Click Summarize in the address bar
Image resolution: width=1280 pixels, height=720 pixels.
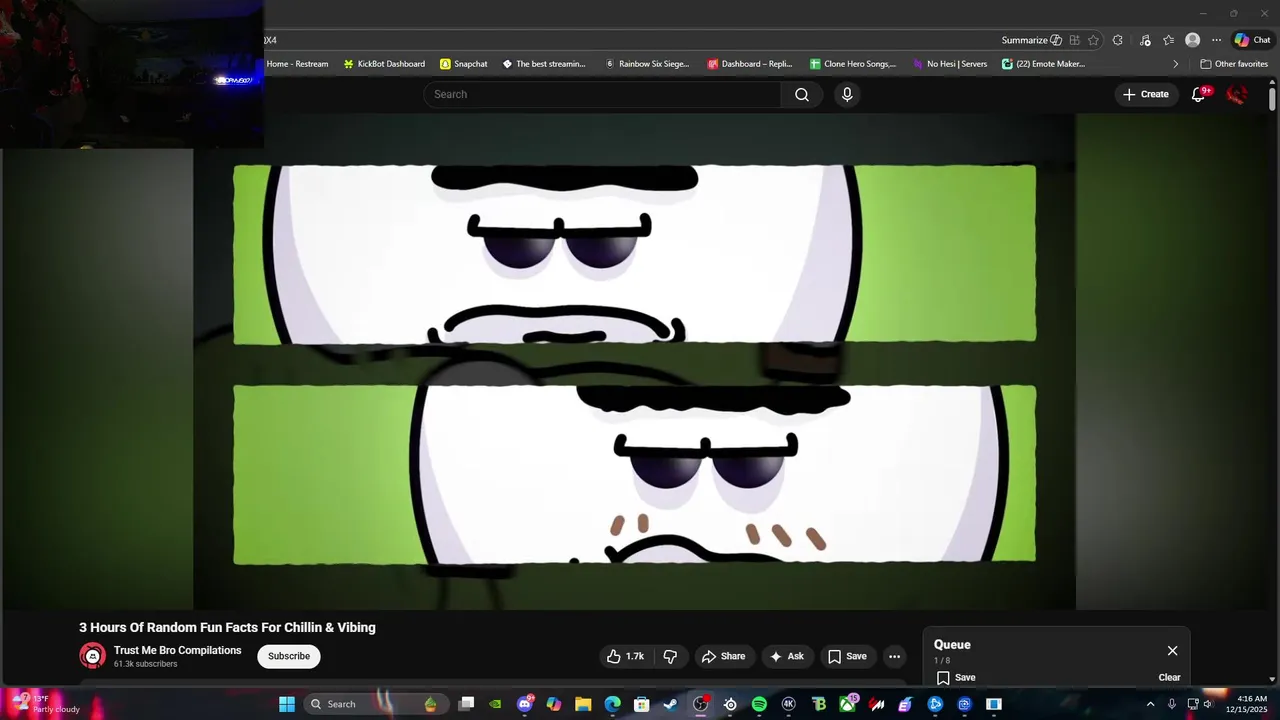coord(1031,40)
